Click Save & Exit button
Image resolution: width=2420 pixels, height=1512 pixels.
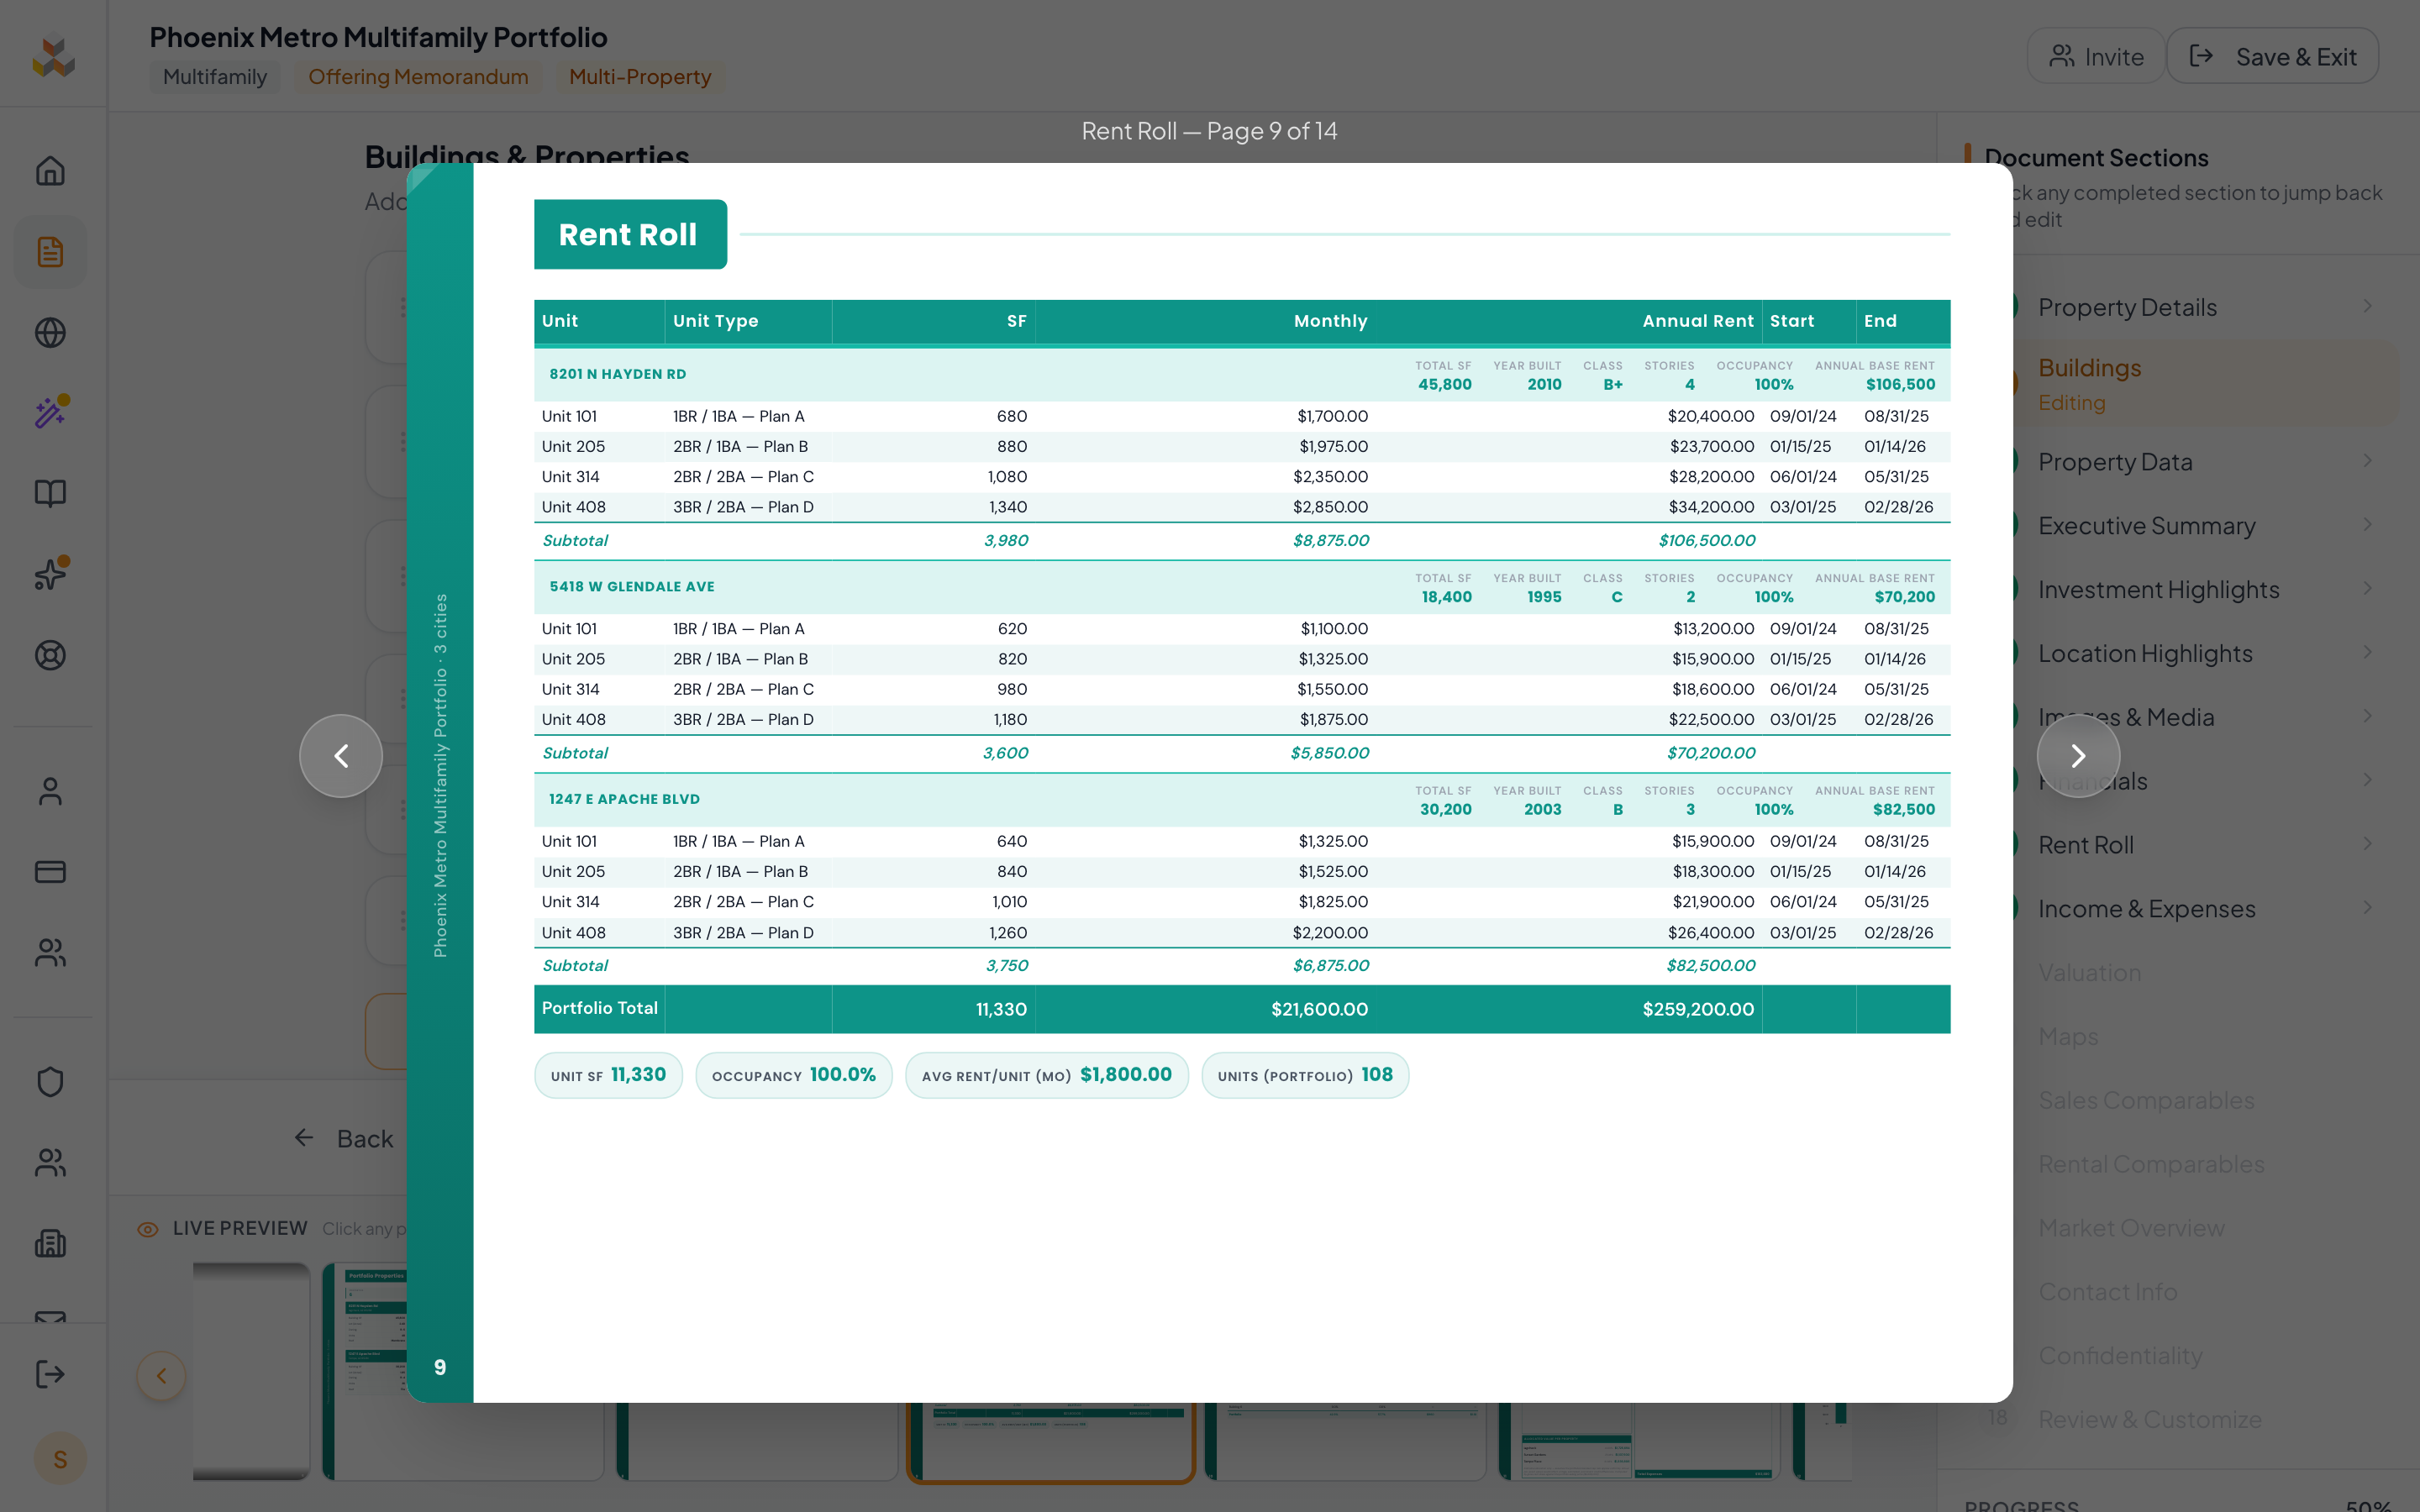[x=2272, y=56]
